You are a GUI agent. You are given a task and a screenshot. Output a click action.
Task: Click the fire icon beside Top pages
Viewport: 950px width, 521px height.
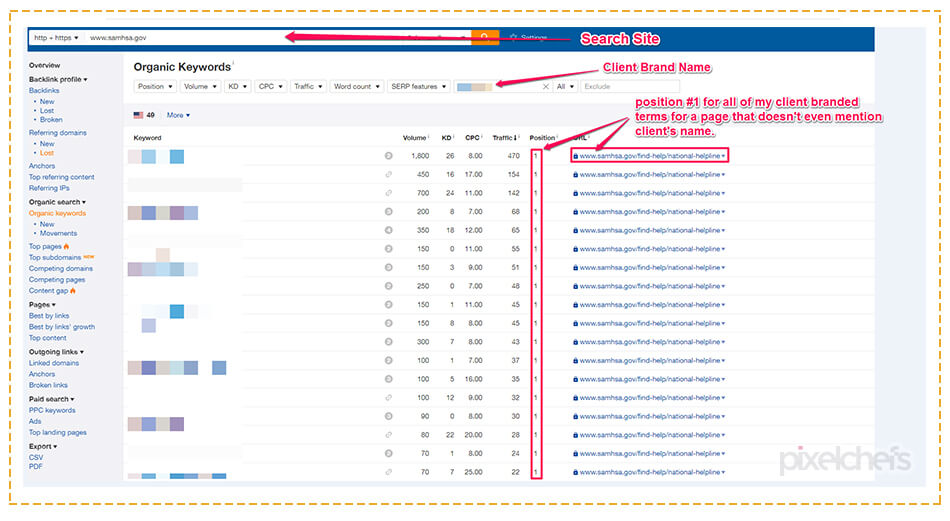point(66,247)
